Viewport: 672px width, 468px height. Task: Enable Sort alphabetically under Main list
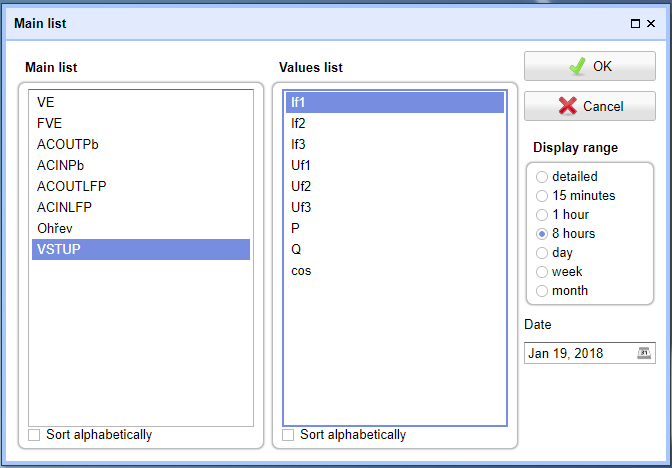click(x=34, y=435)
